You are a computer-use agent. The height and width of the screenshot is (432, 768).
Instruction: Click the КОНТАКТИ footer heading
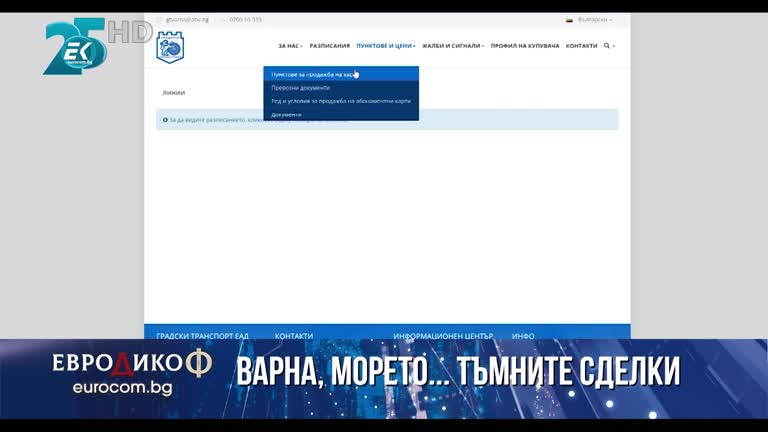[x=293, y=336]
